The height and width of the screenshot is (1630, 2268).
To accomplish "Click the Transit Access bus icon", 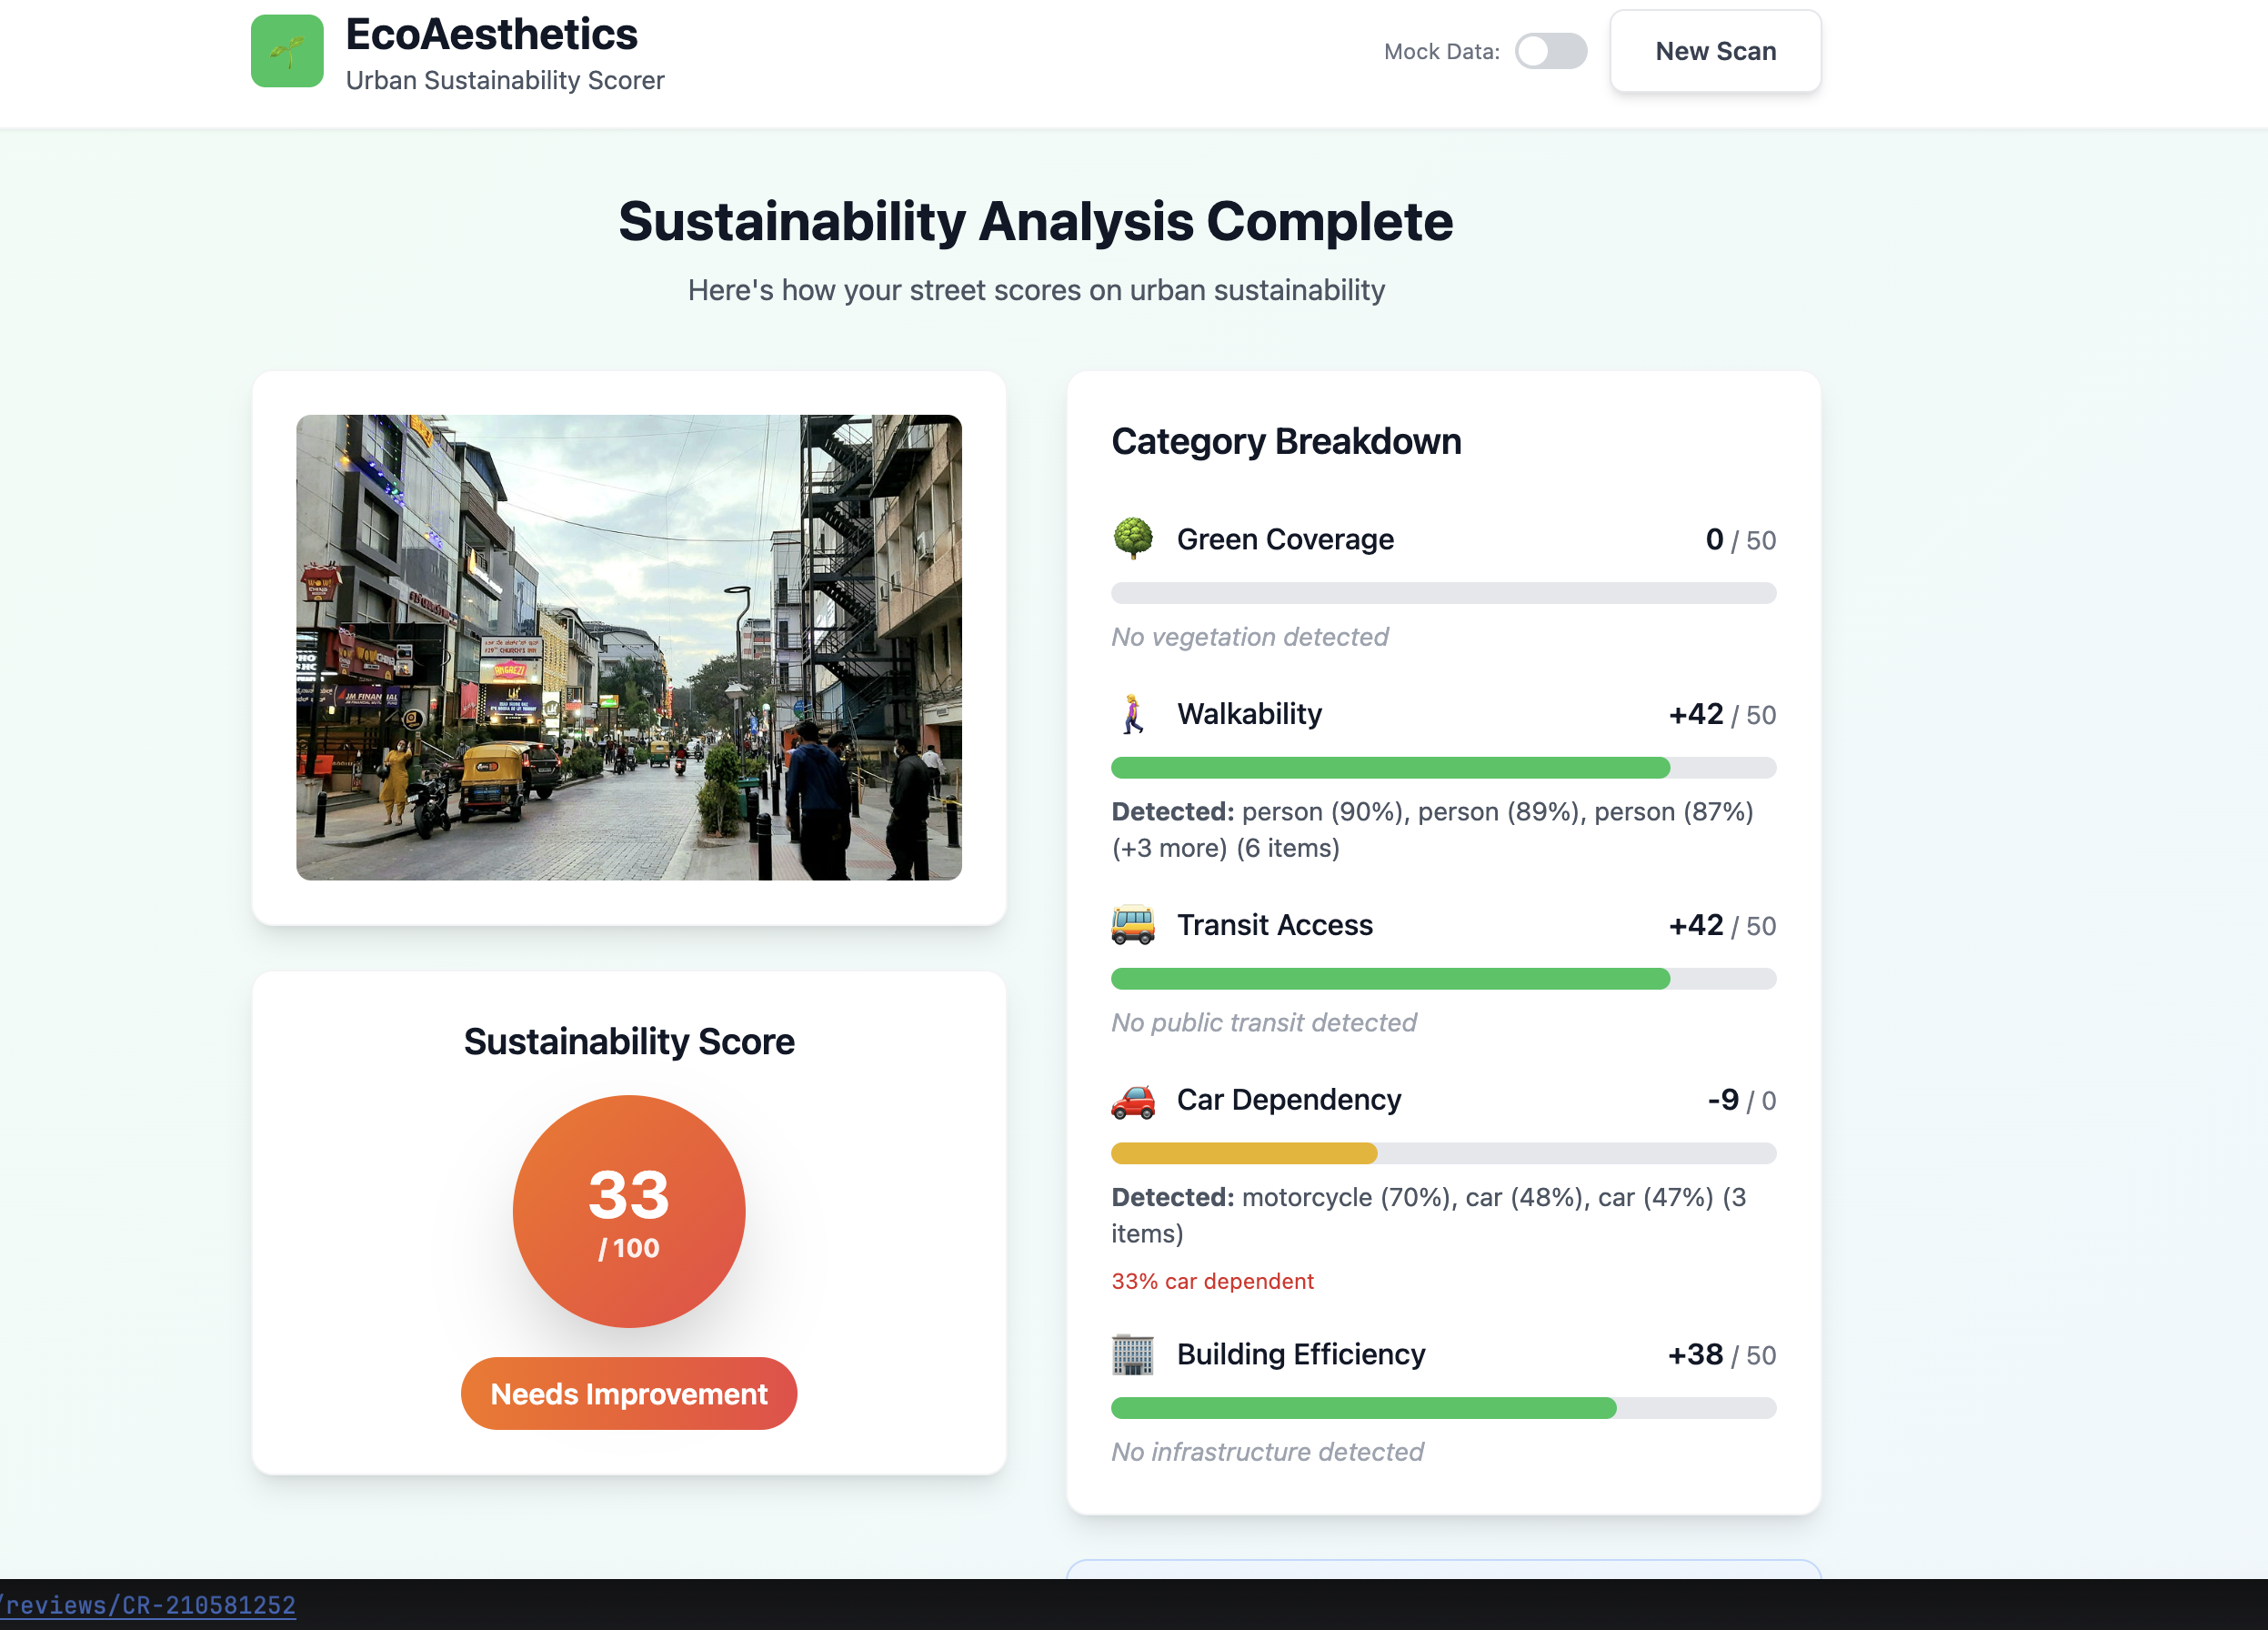I will (x=1132, y=925).
